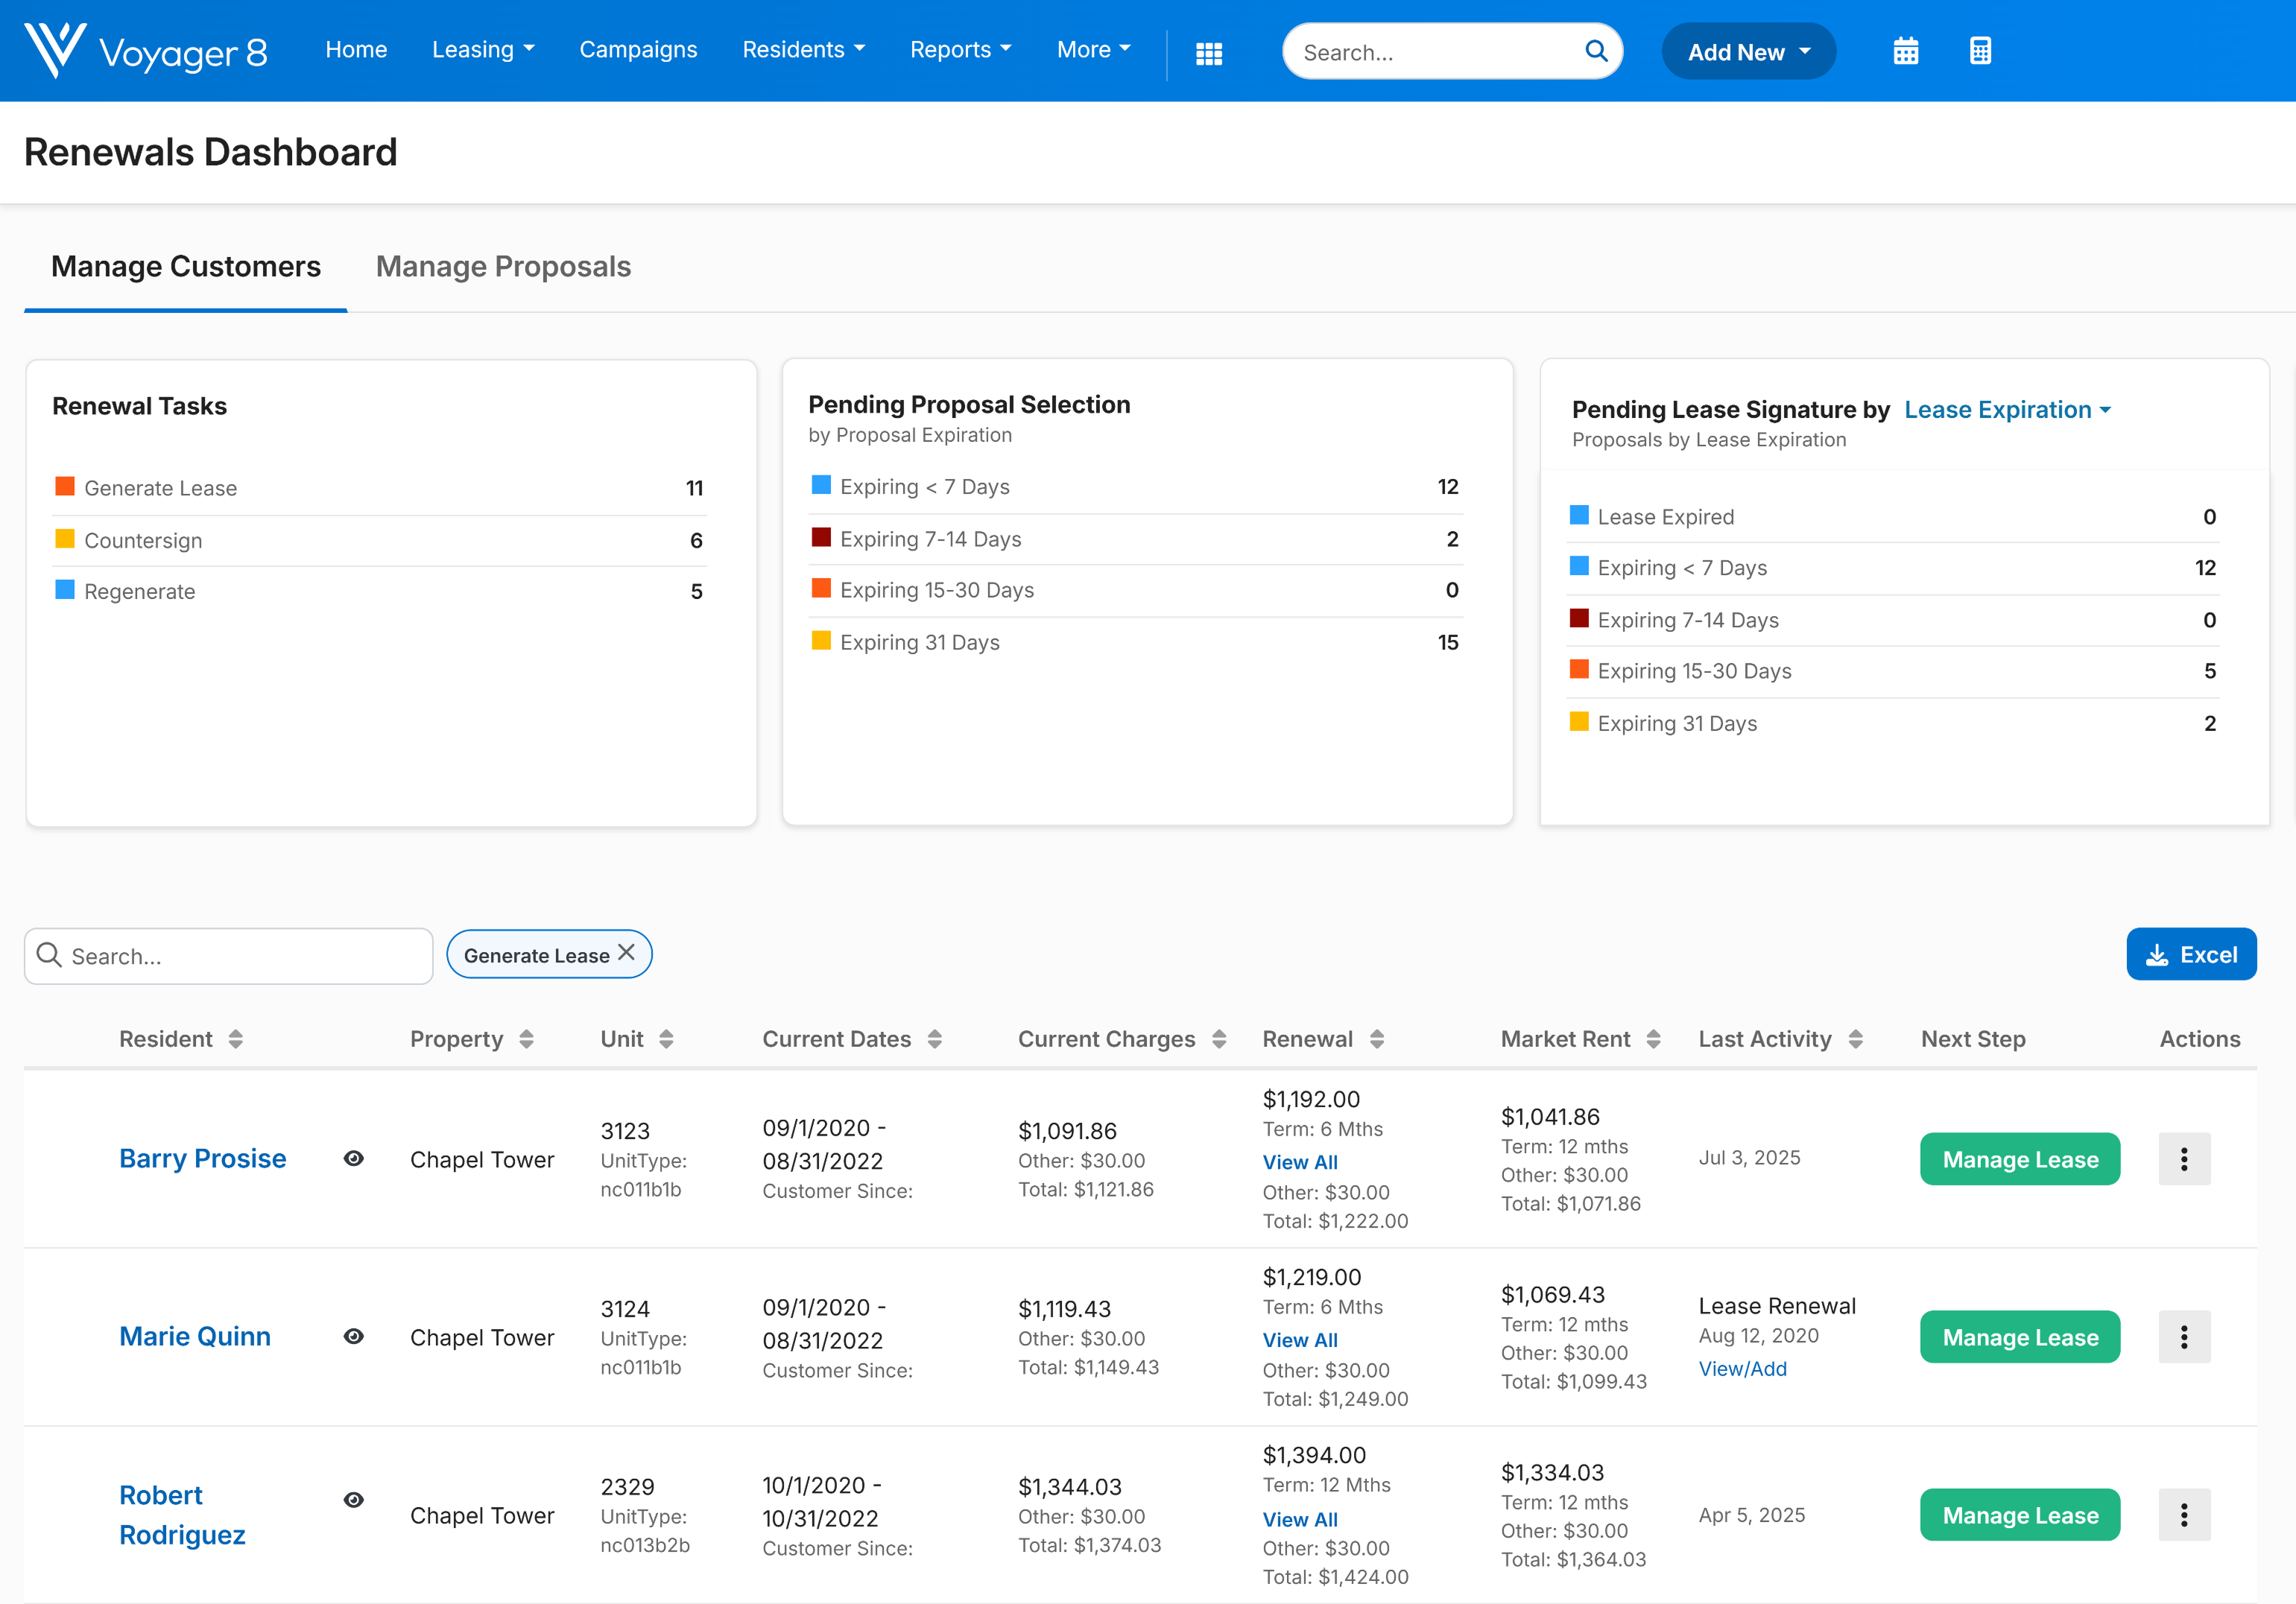Remove the Generate Lease filter chip

627,953
